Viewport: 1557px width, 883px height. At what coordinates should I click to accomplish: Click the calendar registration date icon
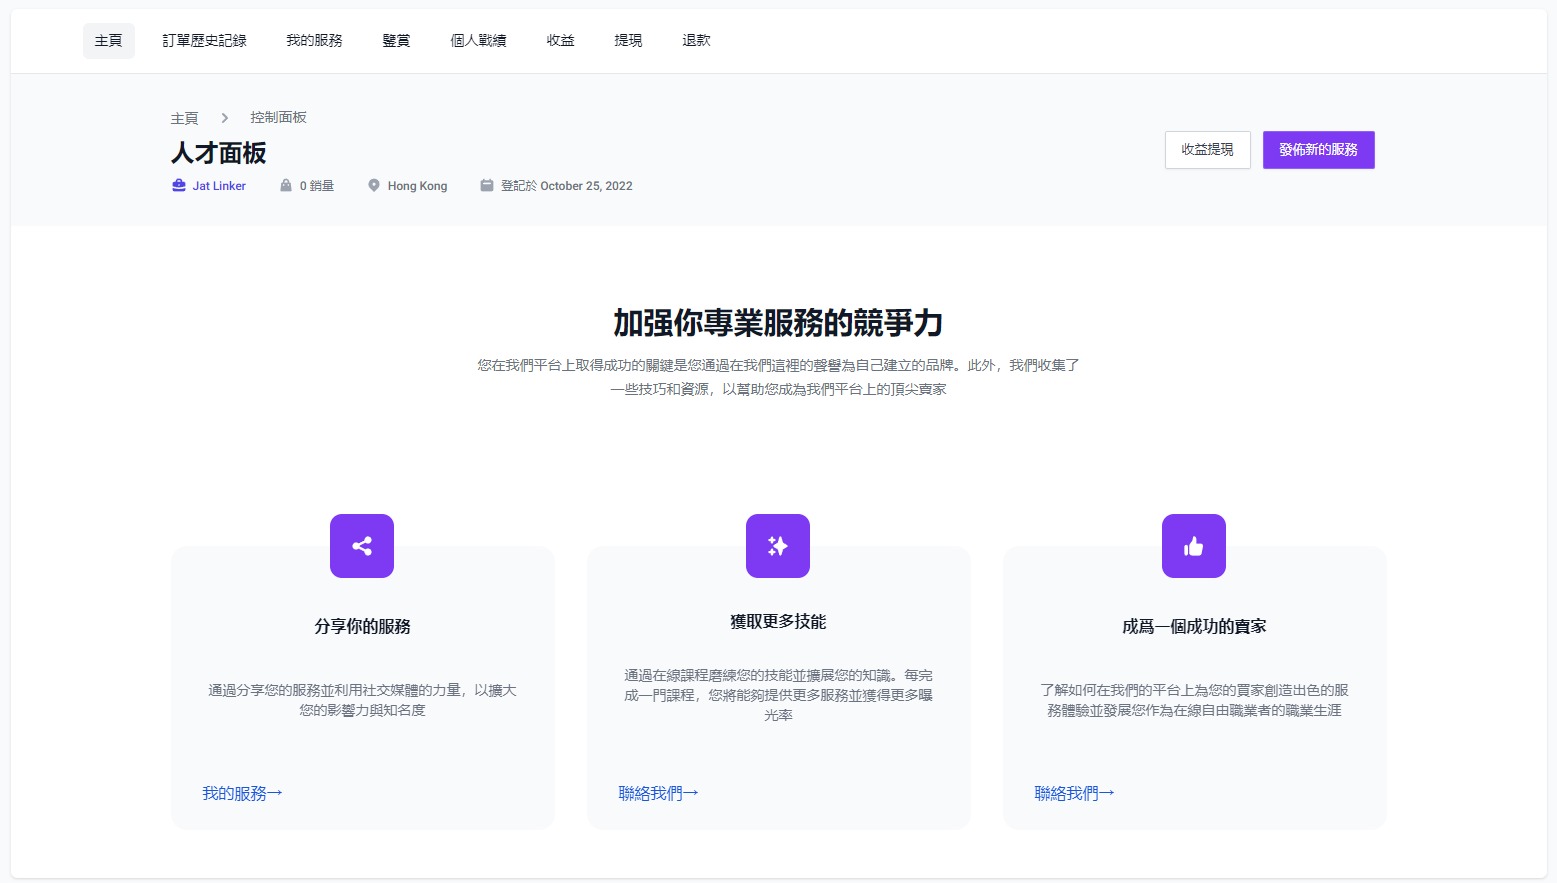(x=487, y=186)
